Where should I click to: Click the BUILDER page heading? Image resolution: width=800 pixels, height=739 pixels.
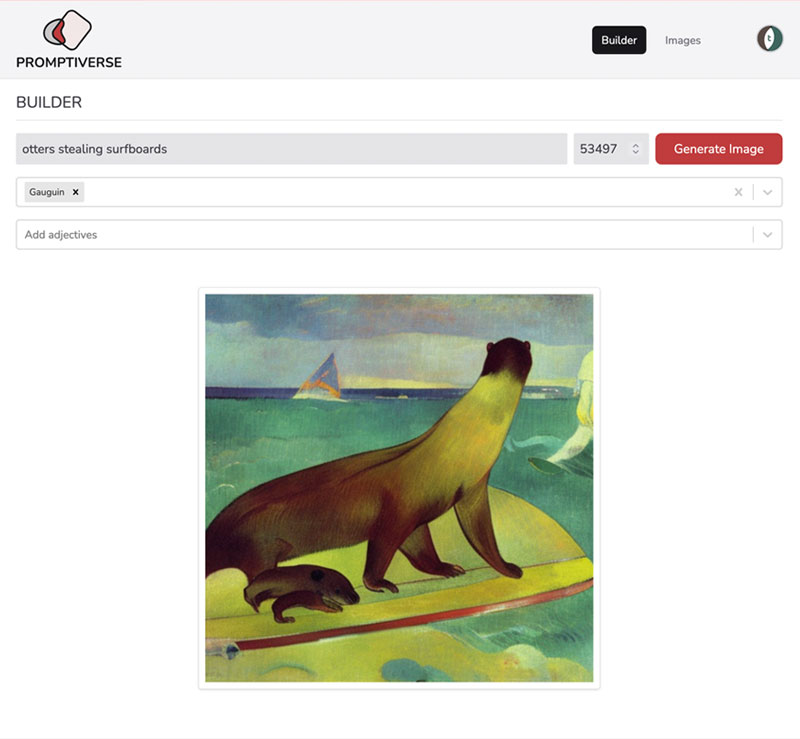pos(49,102)
